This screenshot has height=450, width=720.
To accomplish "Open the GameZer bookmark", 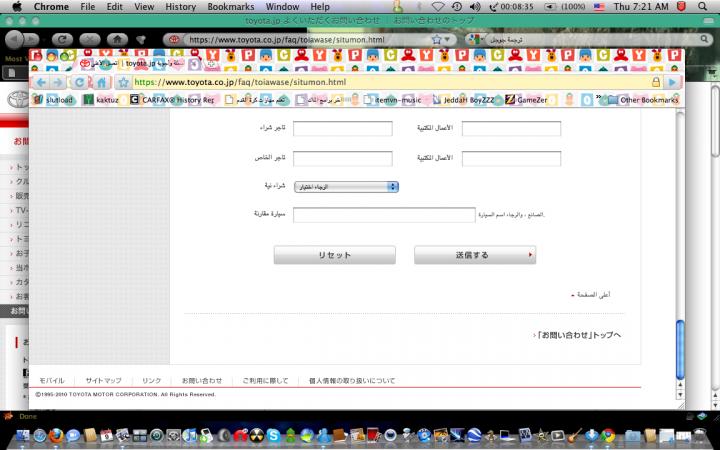I will [543, 100].
